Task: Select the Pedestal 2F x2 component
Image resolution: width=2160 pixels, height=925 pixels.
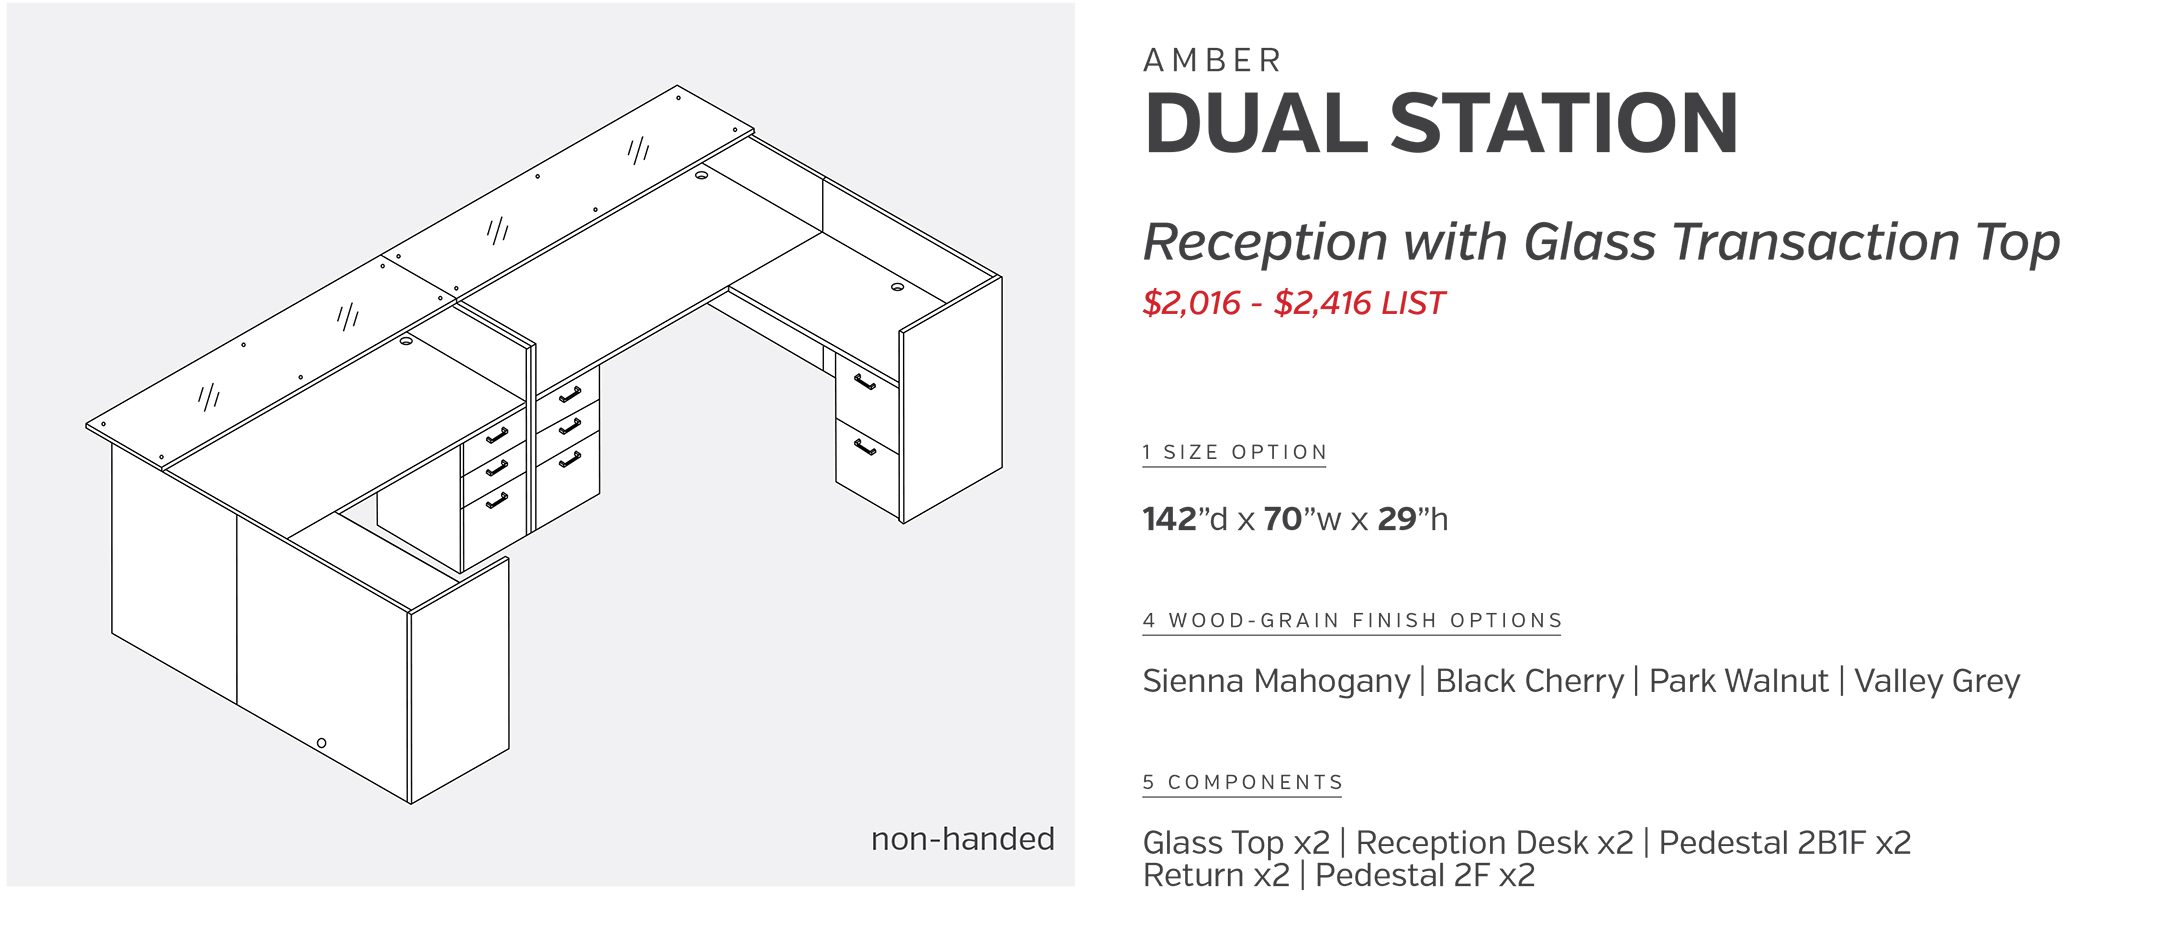Action: (x=1424, y=876)
